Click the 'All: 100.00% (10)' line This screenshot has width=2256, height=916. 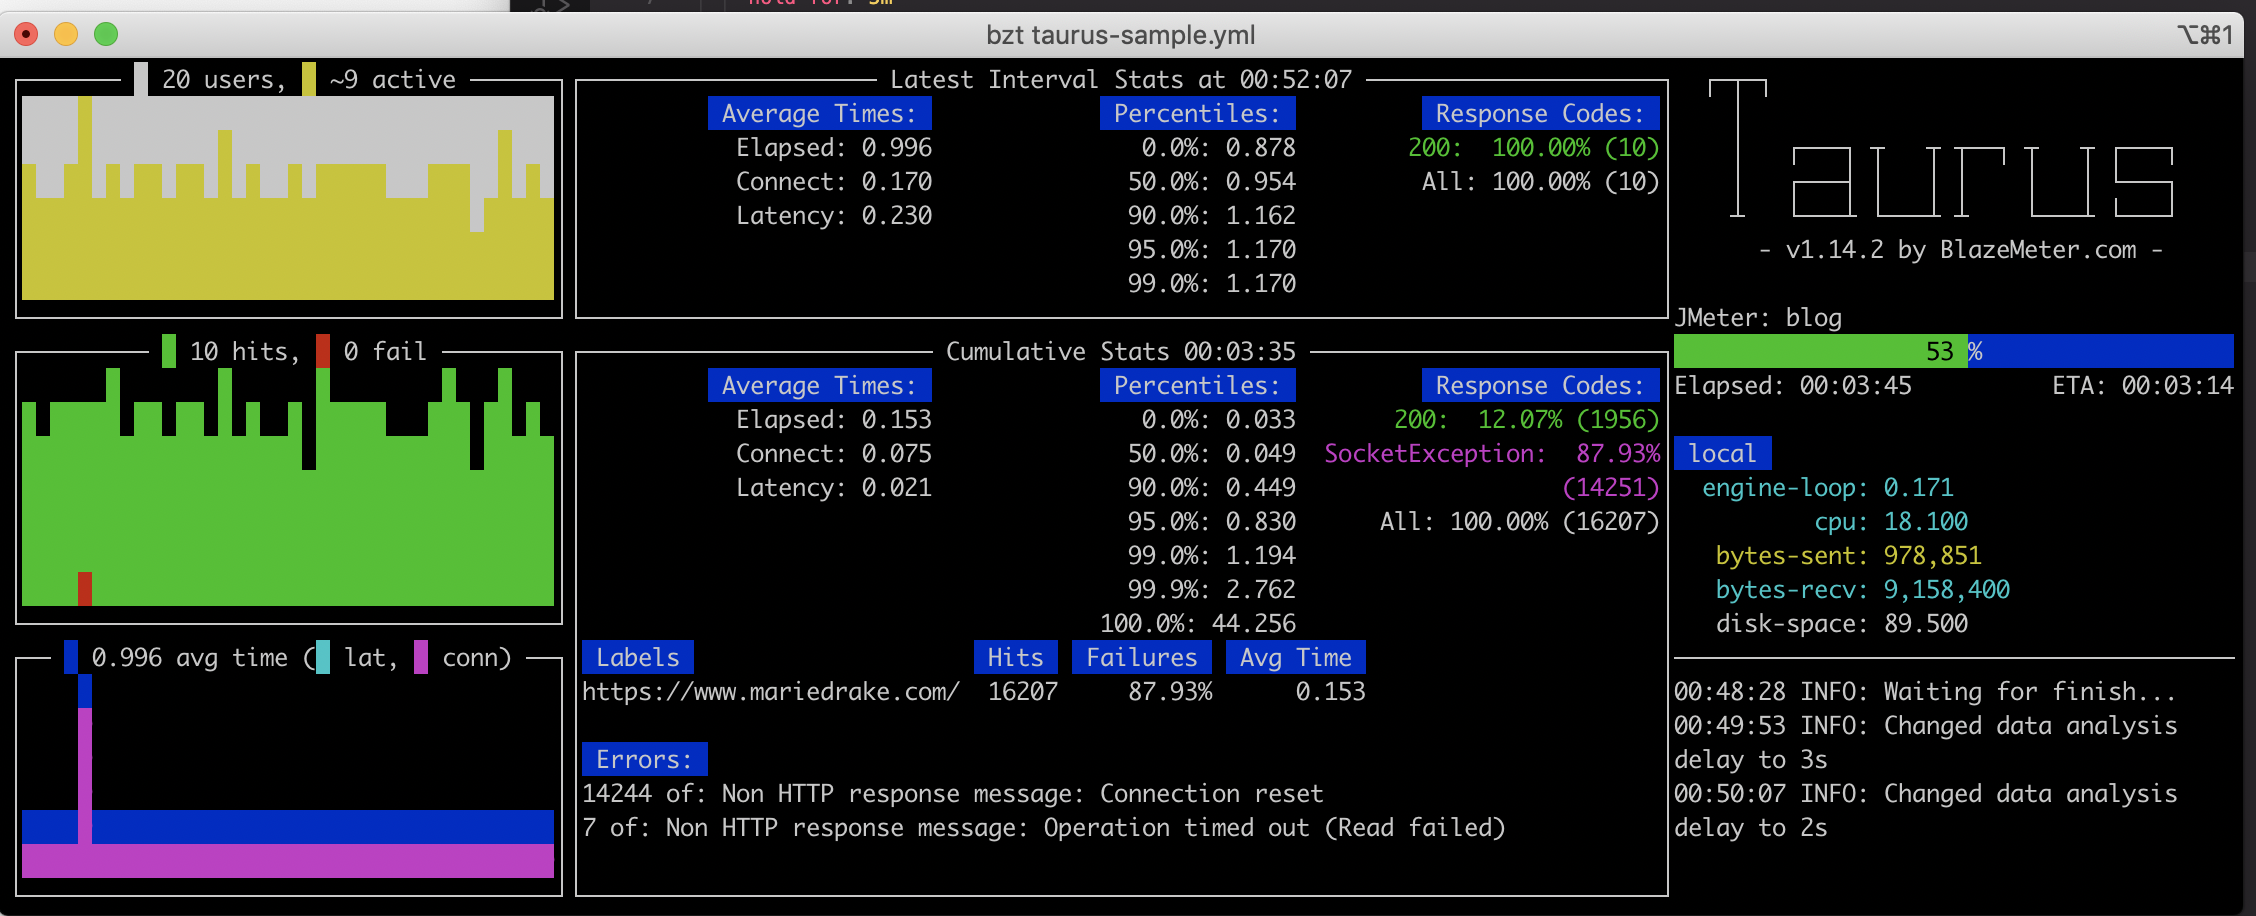pyautogui.click(x=1541, y=181)
